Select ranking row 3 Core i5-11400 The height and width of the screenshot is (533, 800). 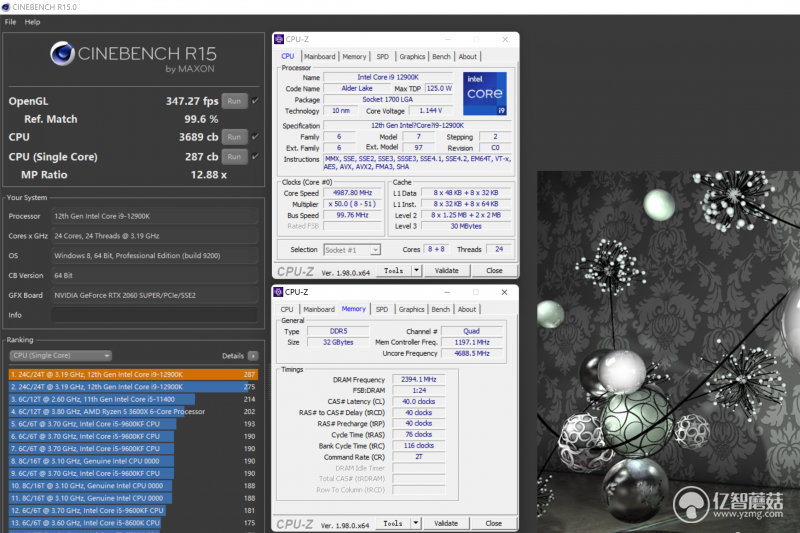click(133, 399)
